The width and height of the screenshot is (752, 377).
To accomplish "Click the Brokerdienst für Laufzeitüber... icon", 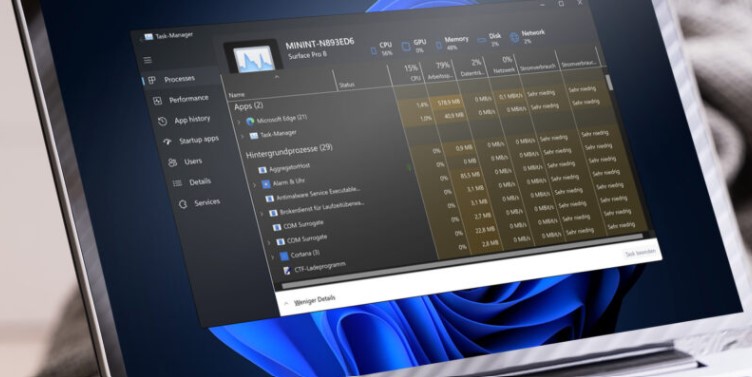I will tap(273, 212).
